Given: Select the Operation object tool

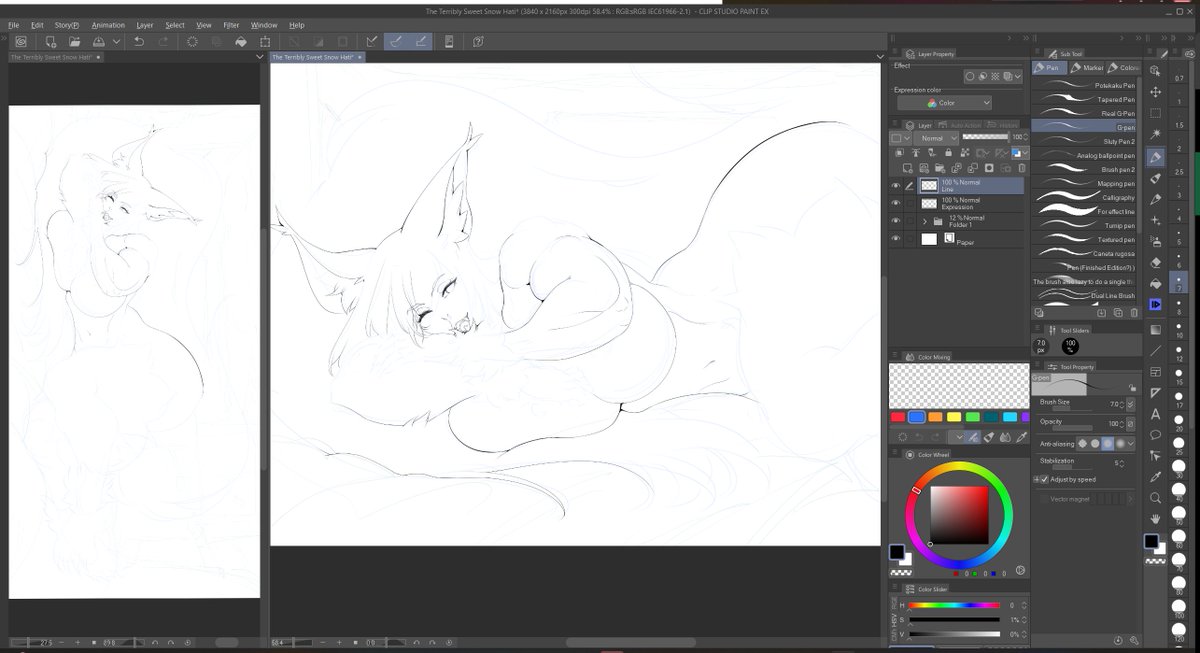Looking at the screenshot, I should click(x=1155, y=70).
